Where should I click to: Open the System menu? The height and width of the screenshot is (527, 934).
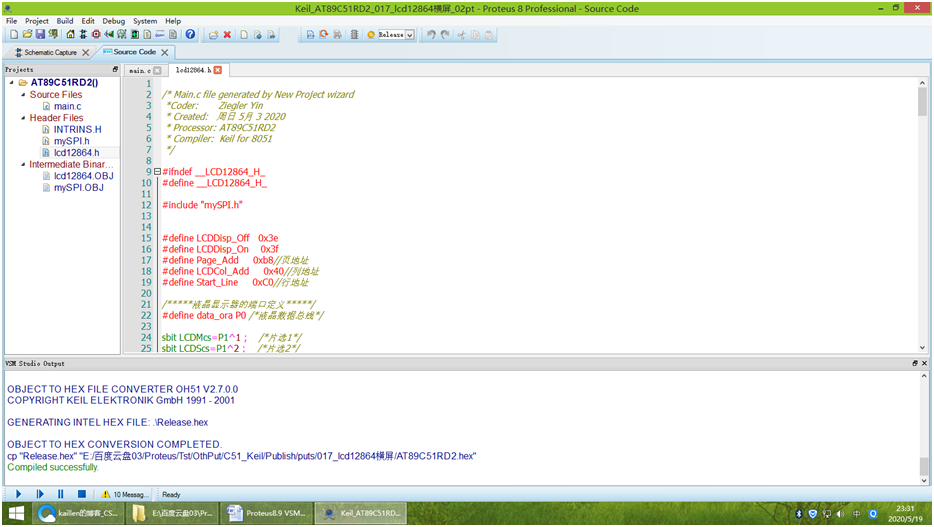point(145,21)
